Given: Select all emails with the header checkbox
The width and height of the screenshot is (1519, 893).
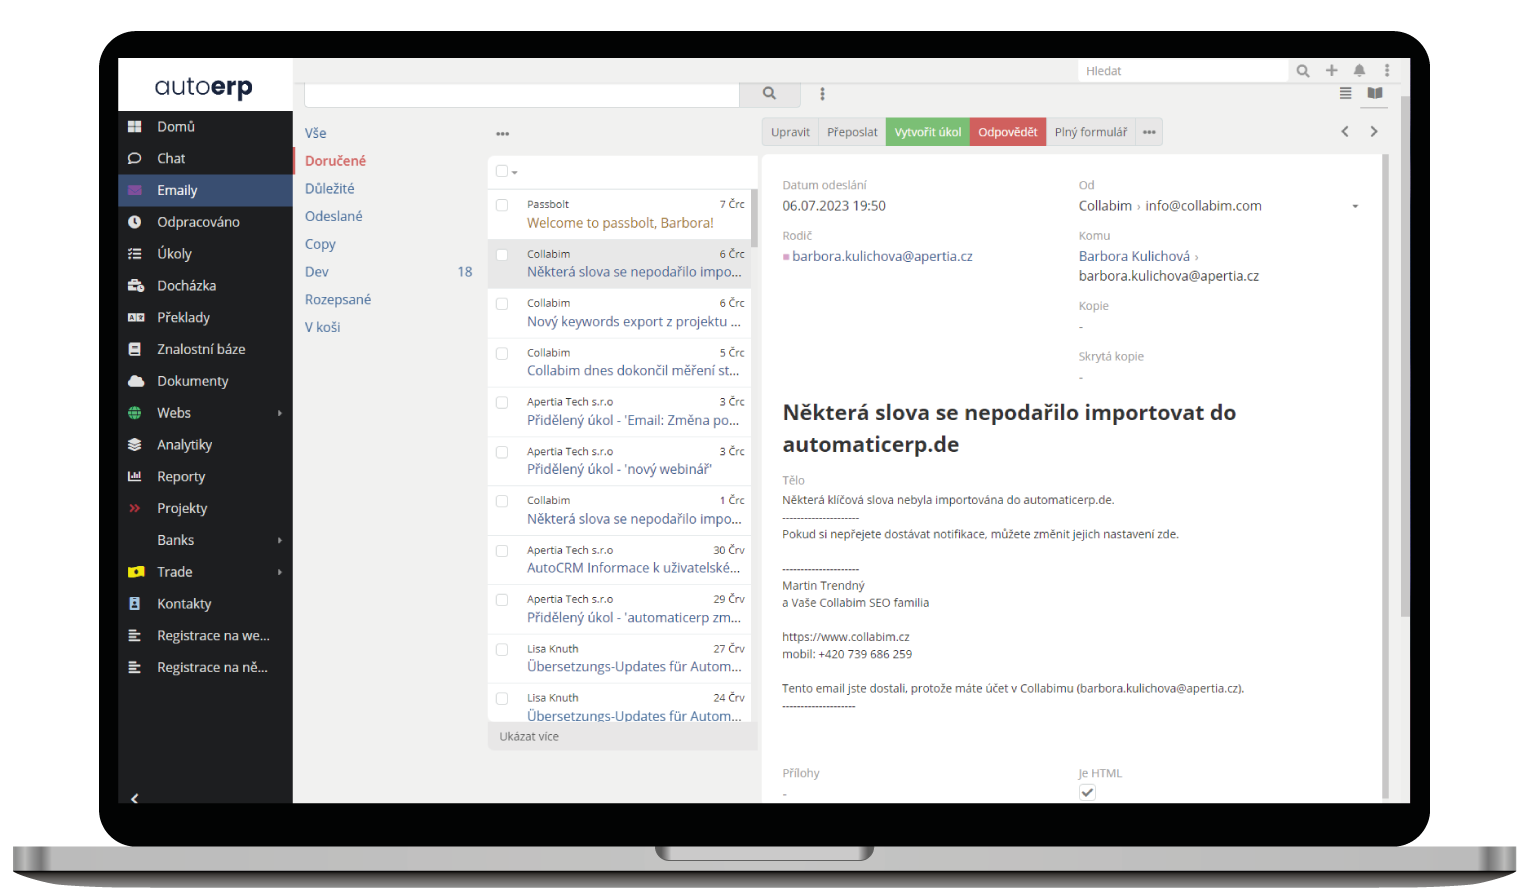Looking at the screenshot, I should click(x=502, y=171).
